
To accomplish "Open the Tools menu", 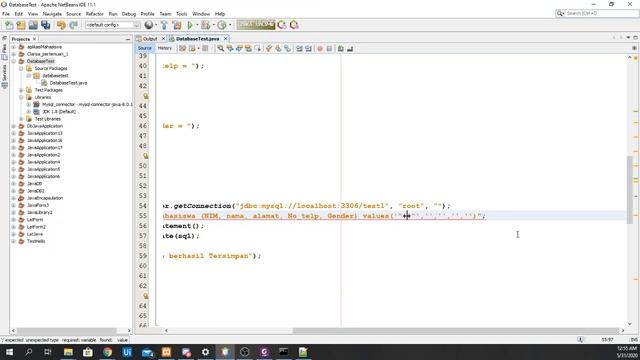I will coord(182,14).
